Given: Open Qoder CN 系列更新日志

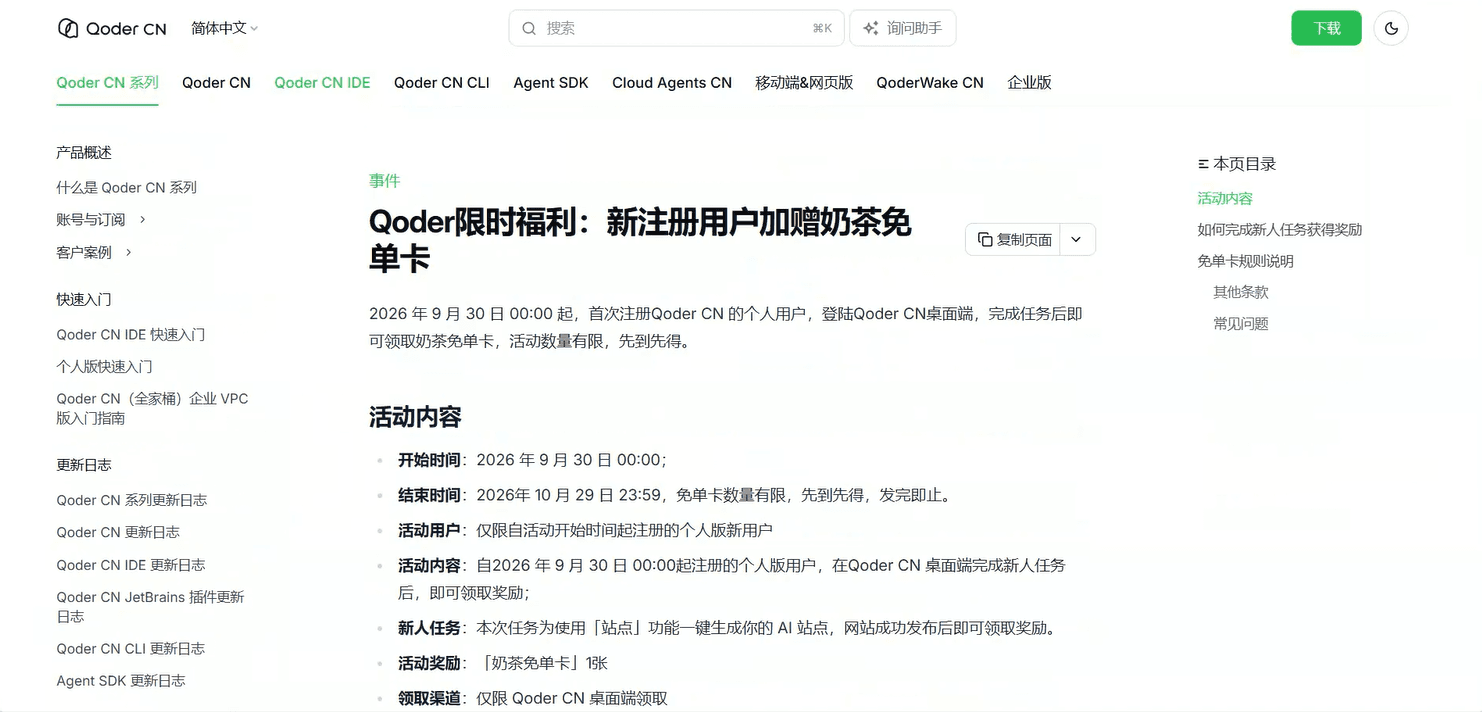Looking at the screenshot, I should 131,500.
